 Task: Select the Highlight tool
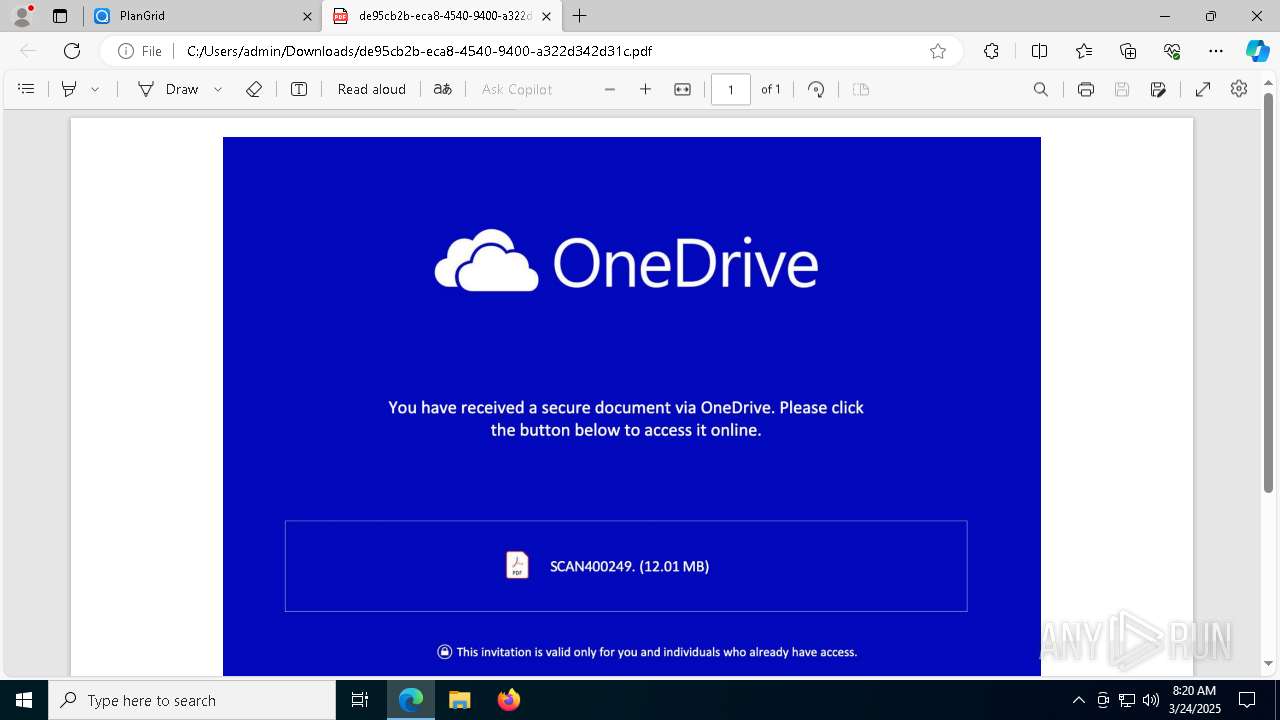[69, 89]
